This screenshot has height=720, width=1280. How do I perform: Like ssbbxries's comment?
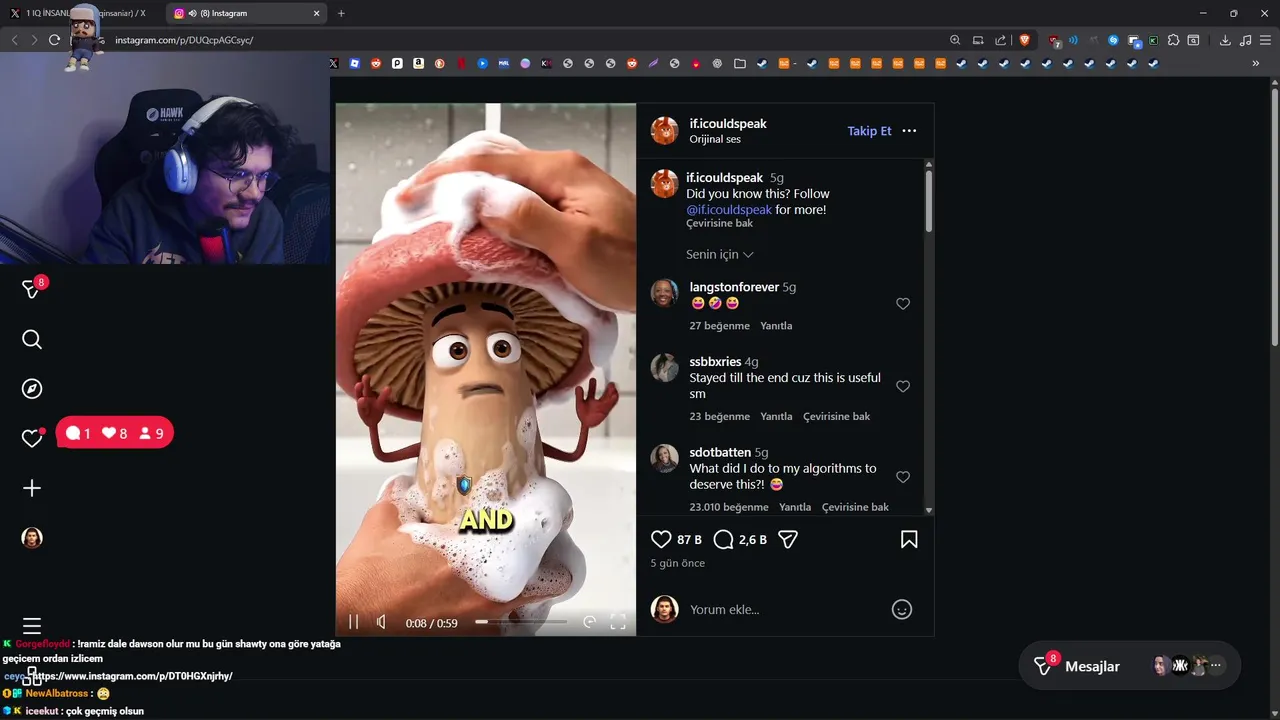[x=903, y=386]
